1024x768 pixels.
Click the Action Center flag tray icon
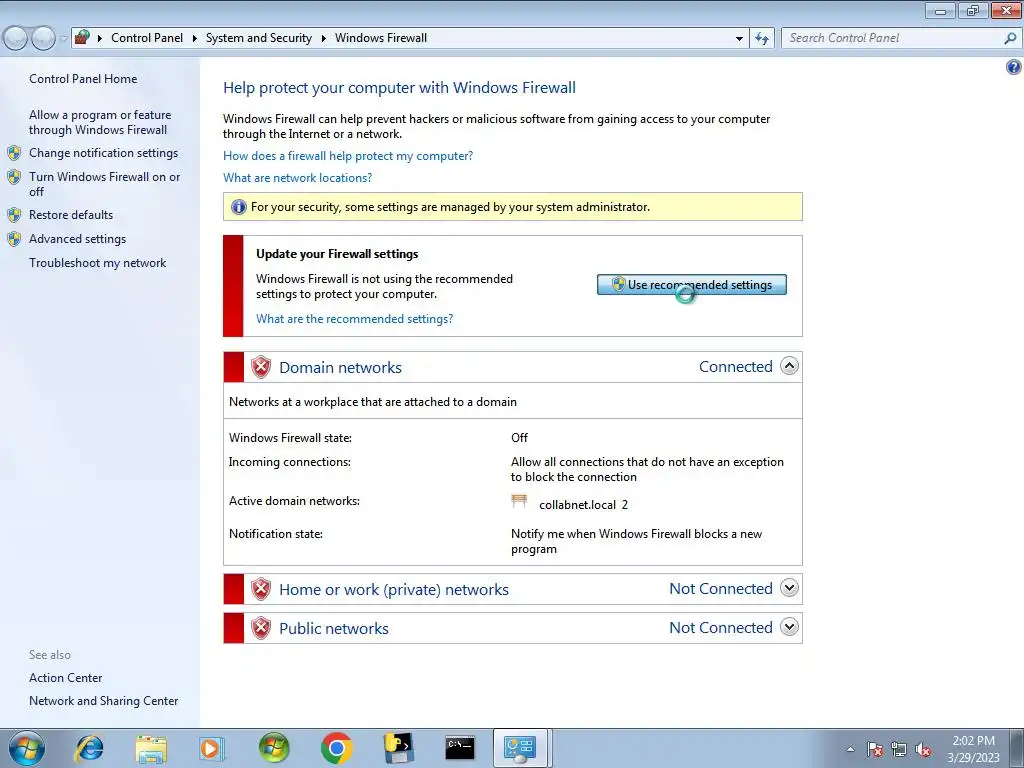(x=875, y=749)
